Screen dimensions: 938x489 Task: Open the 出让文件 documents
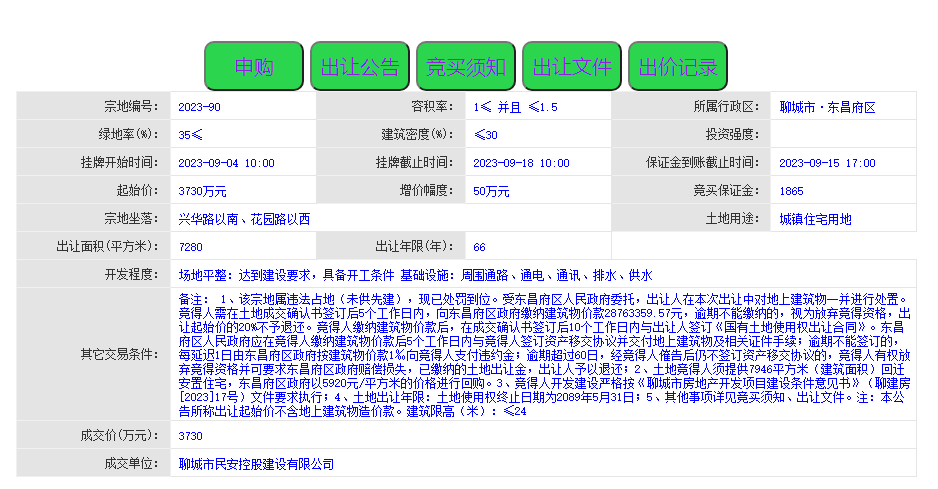[571, 67]
